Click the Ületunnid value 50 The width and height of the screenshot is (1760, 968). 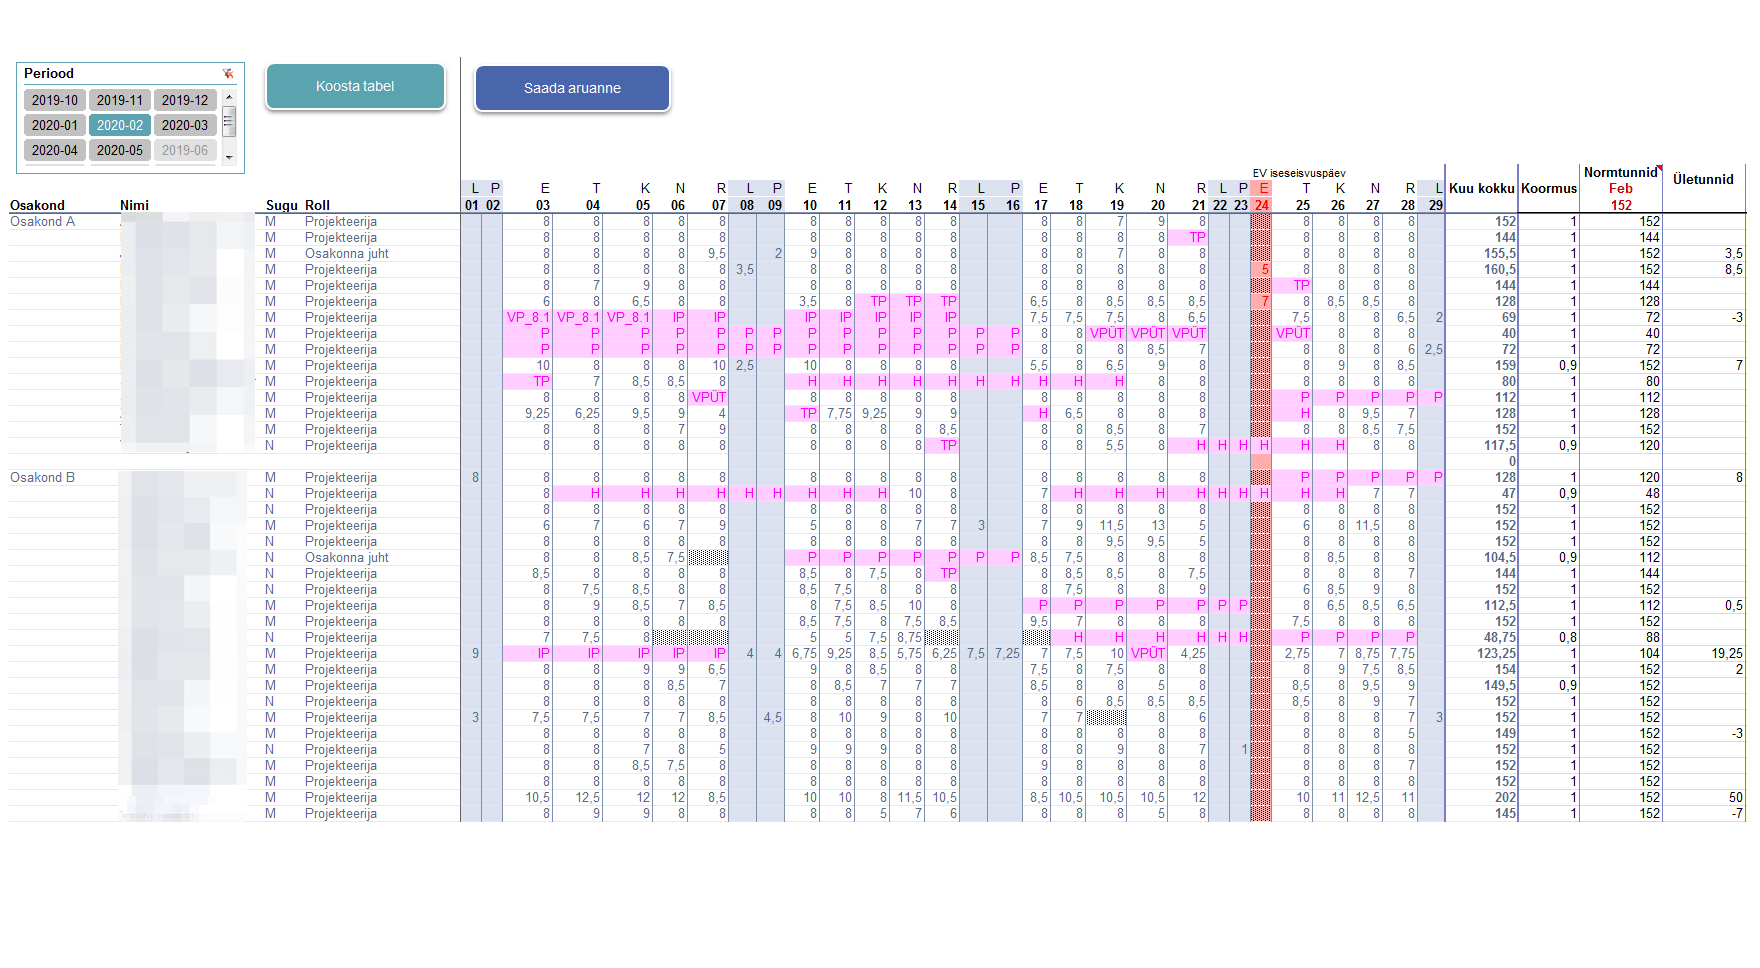pyautogui.click(x=1735, y=797)
